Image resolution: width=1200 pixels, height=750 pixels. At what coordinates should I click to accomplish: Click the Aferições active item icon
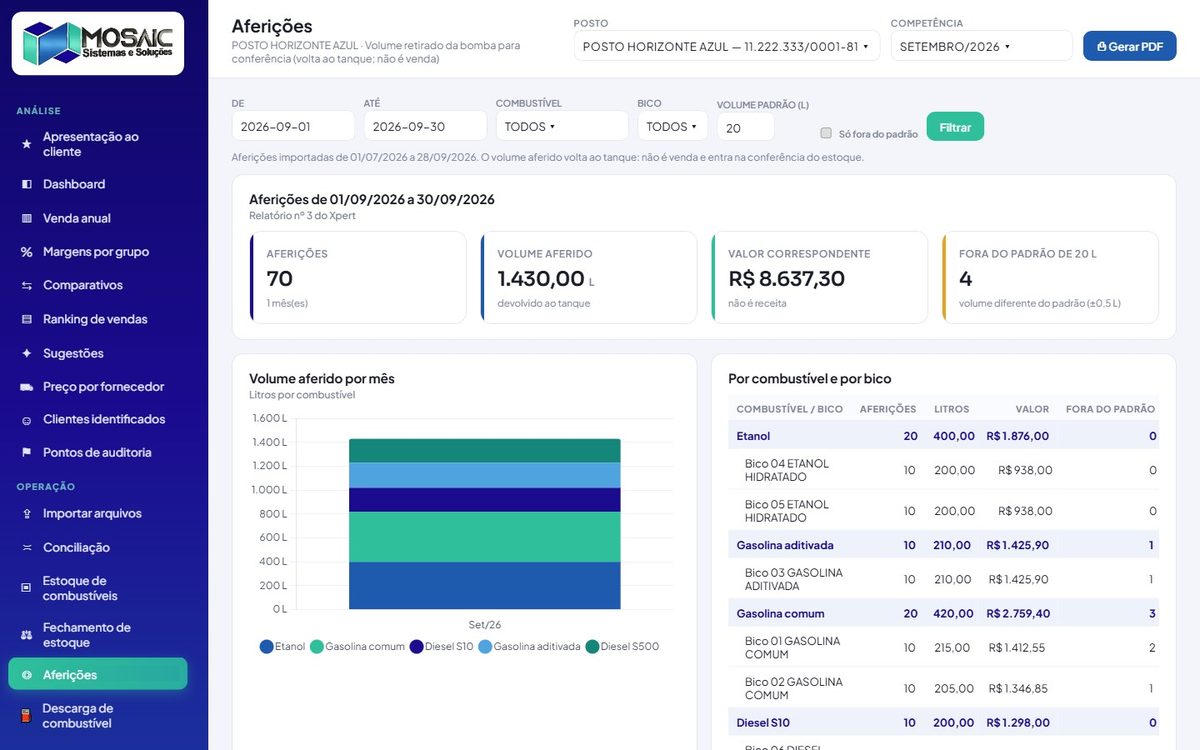click(27, 675)
